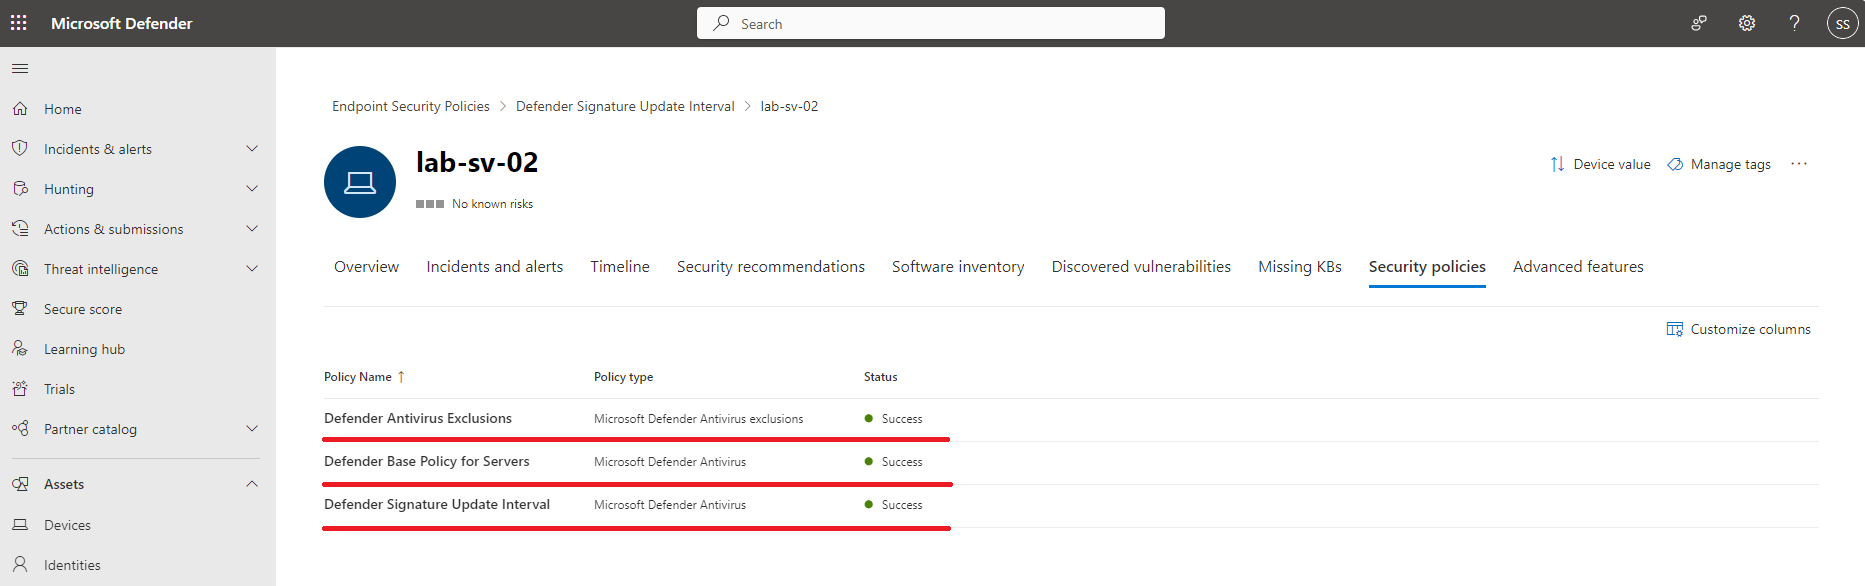This screenshot has width=1865, height=586.
Task: Open Security recommendations tab
Action: click(x=771, y=267)
